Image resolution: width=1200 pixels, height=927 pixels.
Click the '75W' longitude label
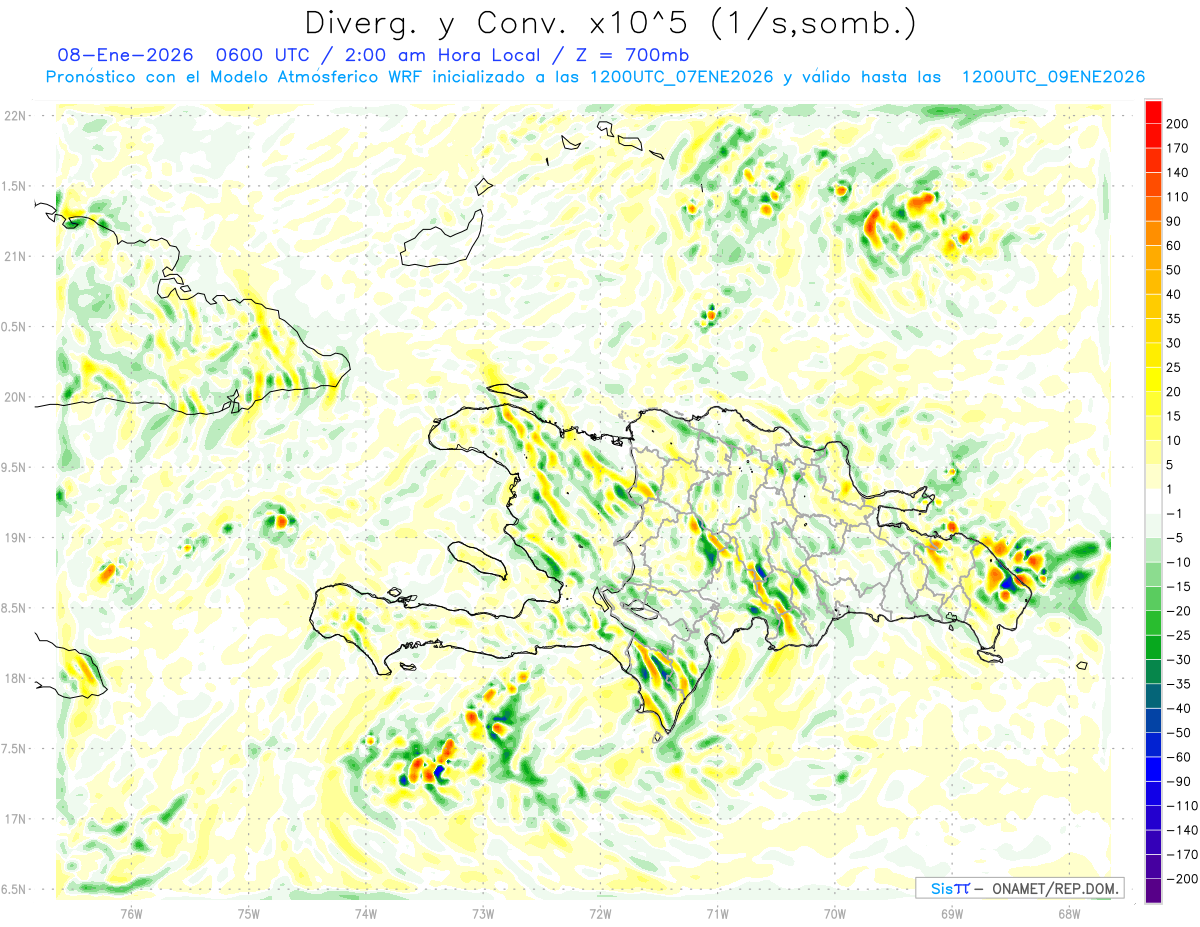click(249, 912)
